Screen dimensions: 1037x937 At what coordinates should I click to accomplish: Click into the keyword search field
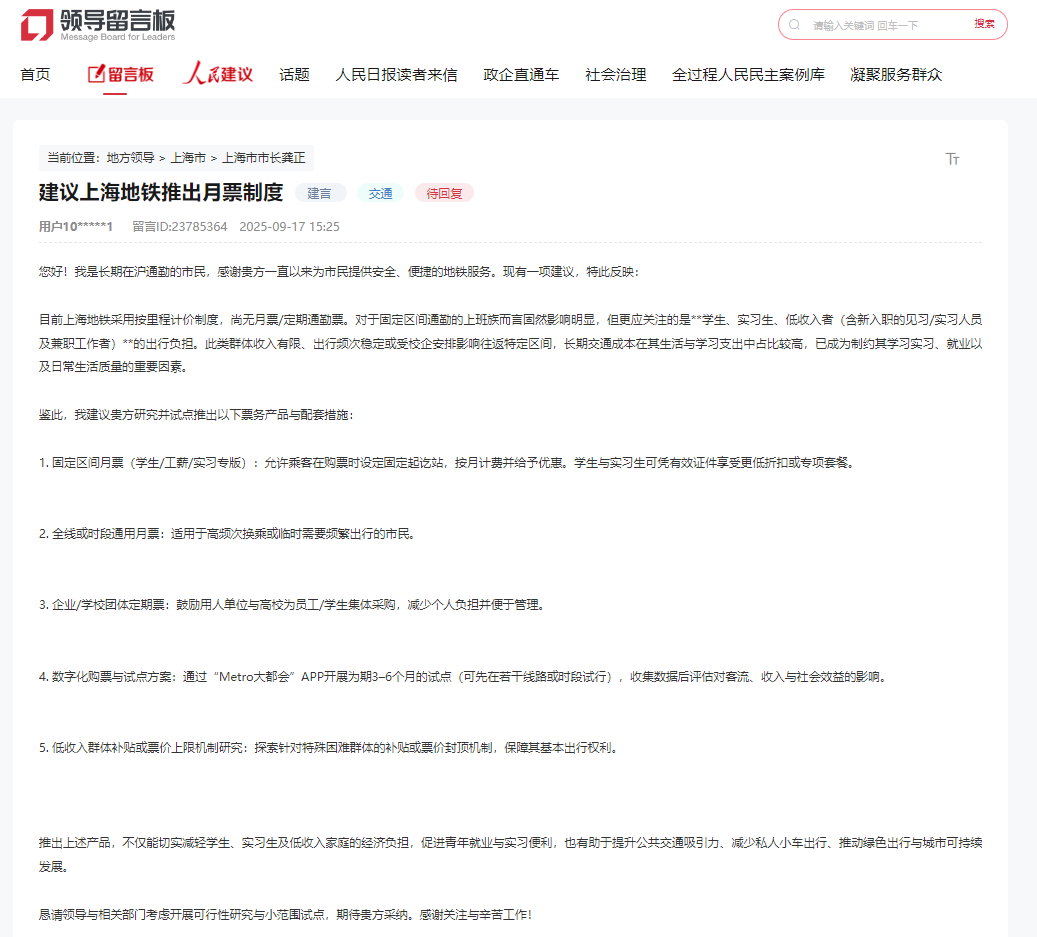880,24
